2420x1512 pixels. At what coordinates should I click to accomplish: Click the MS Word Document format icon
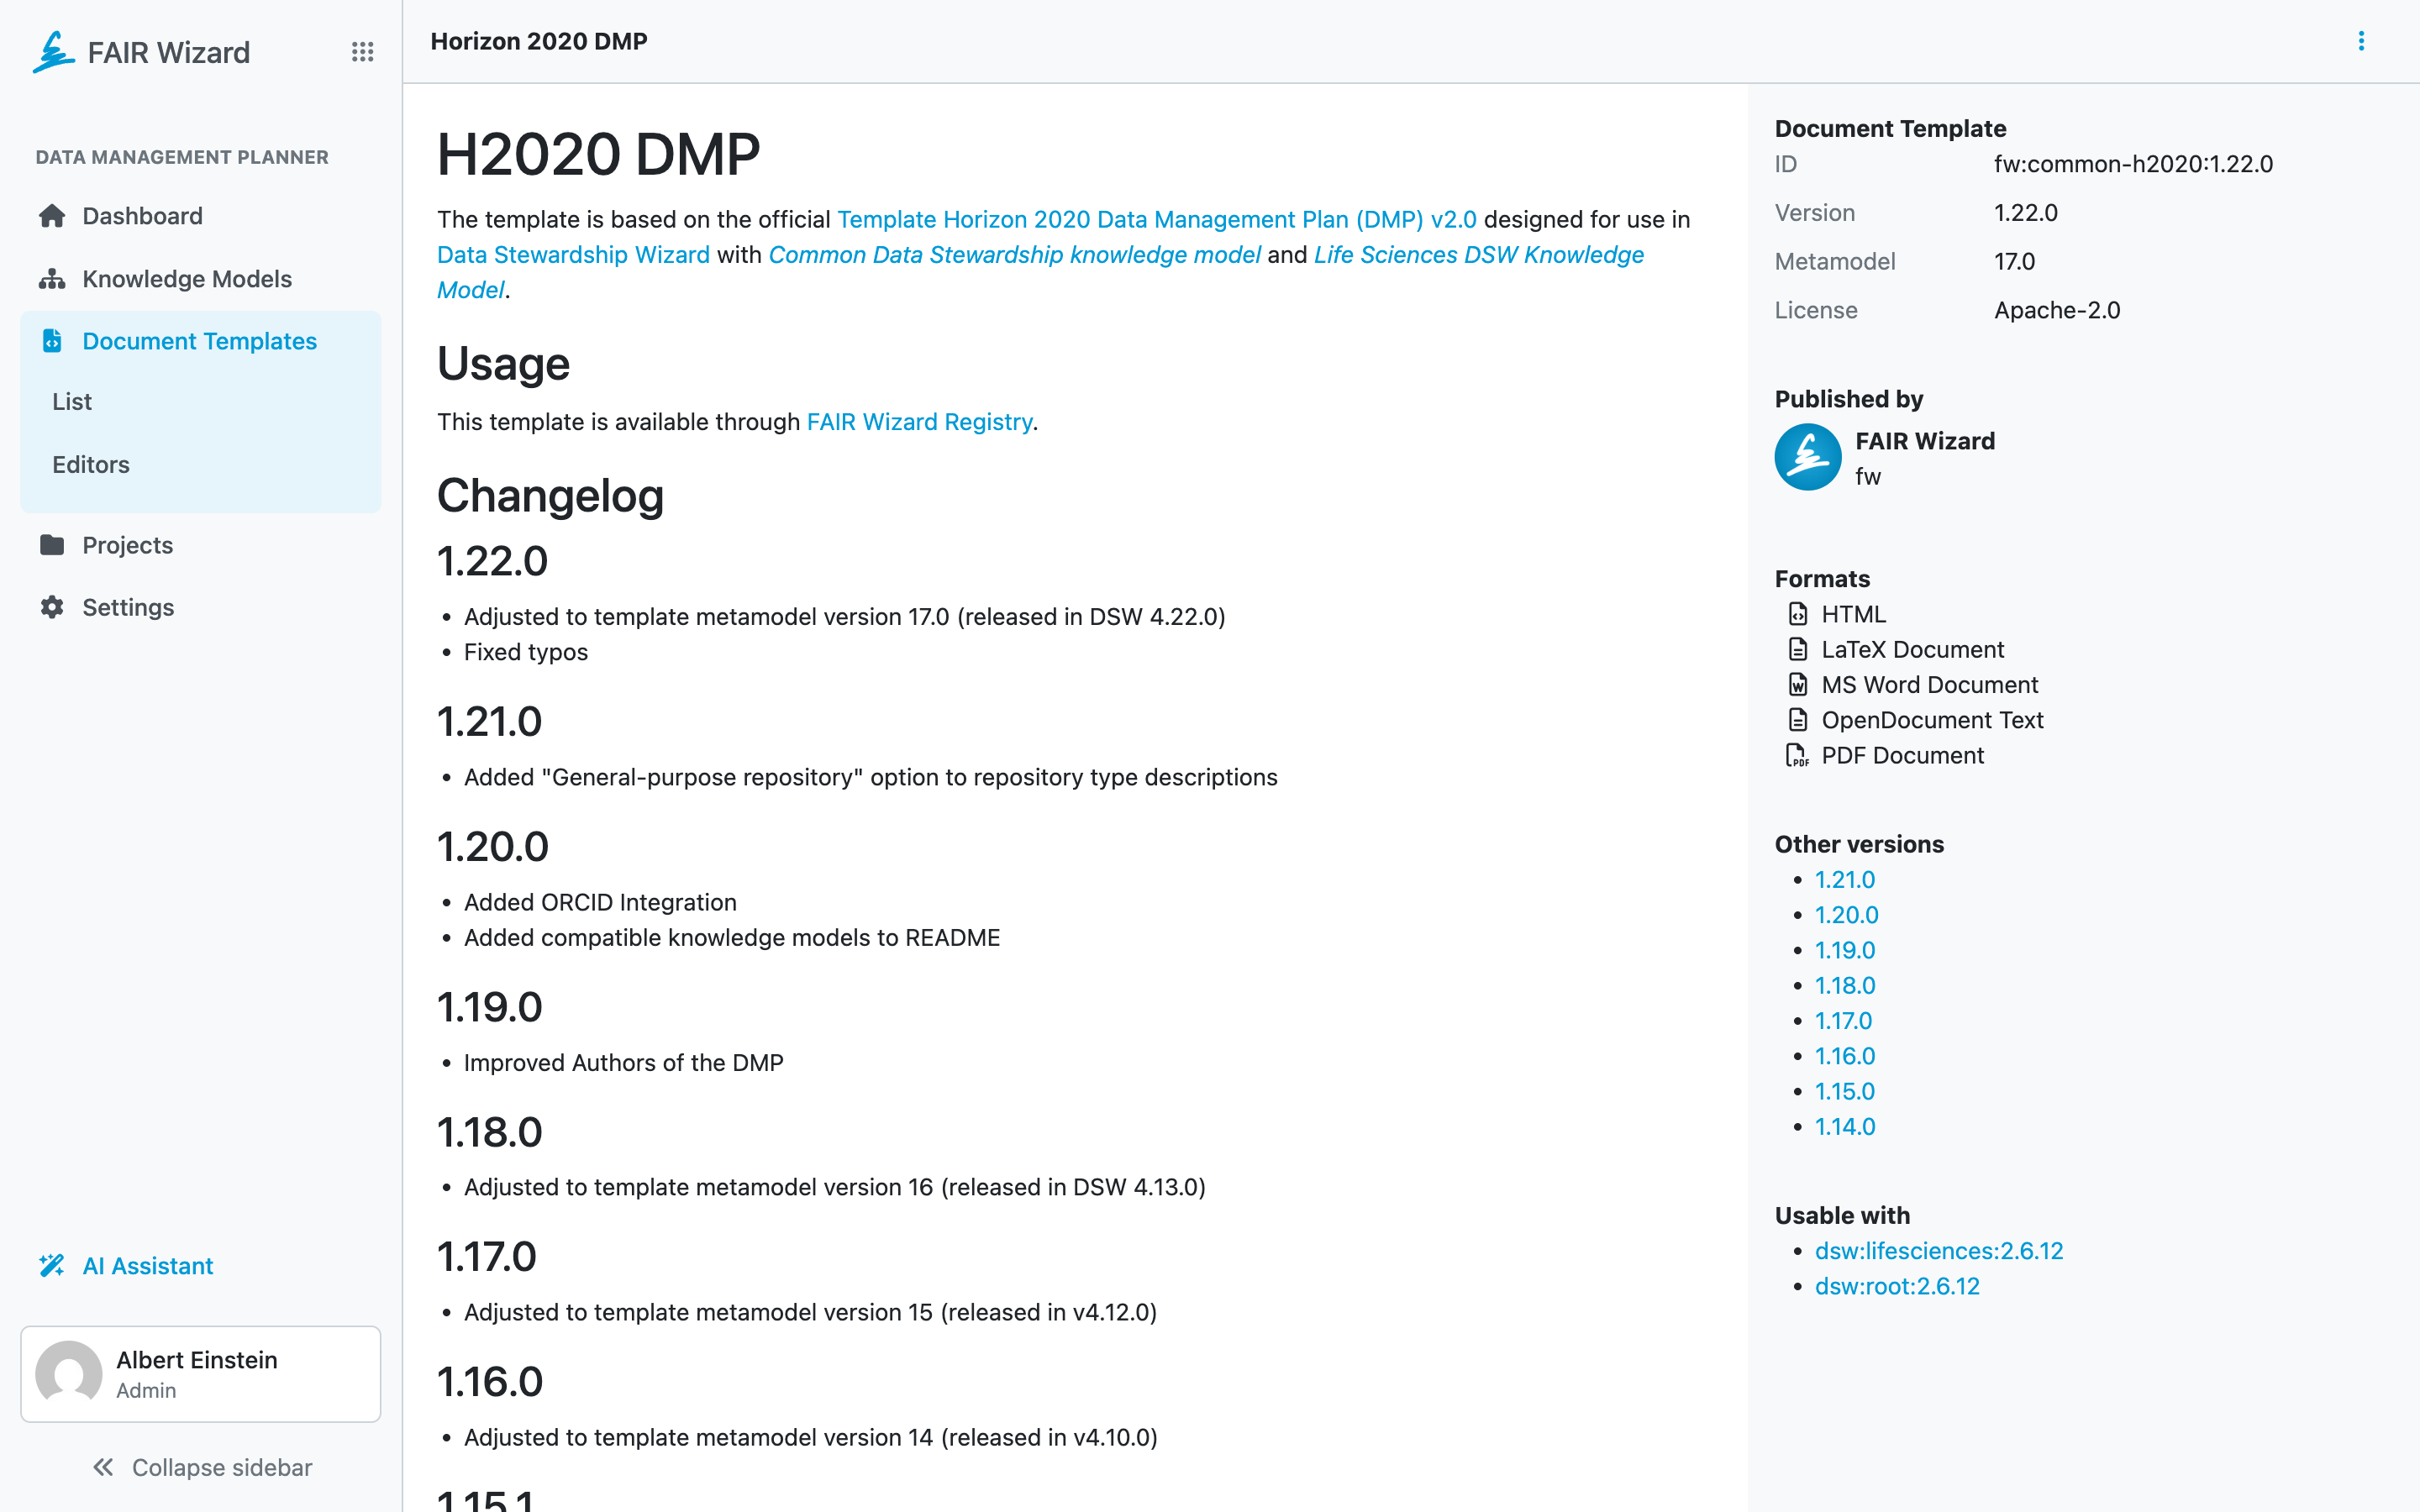[1798, 684]
